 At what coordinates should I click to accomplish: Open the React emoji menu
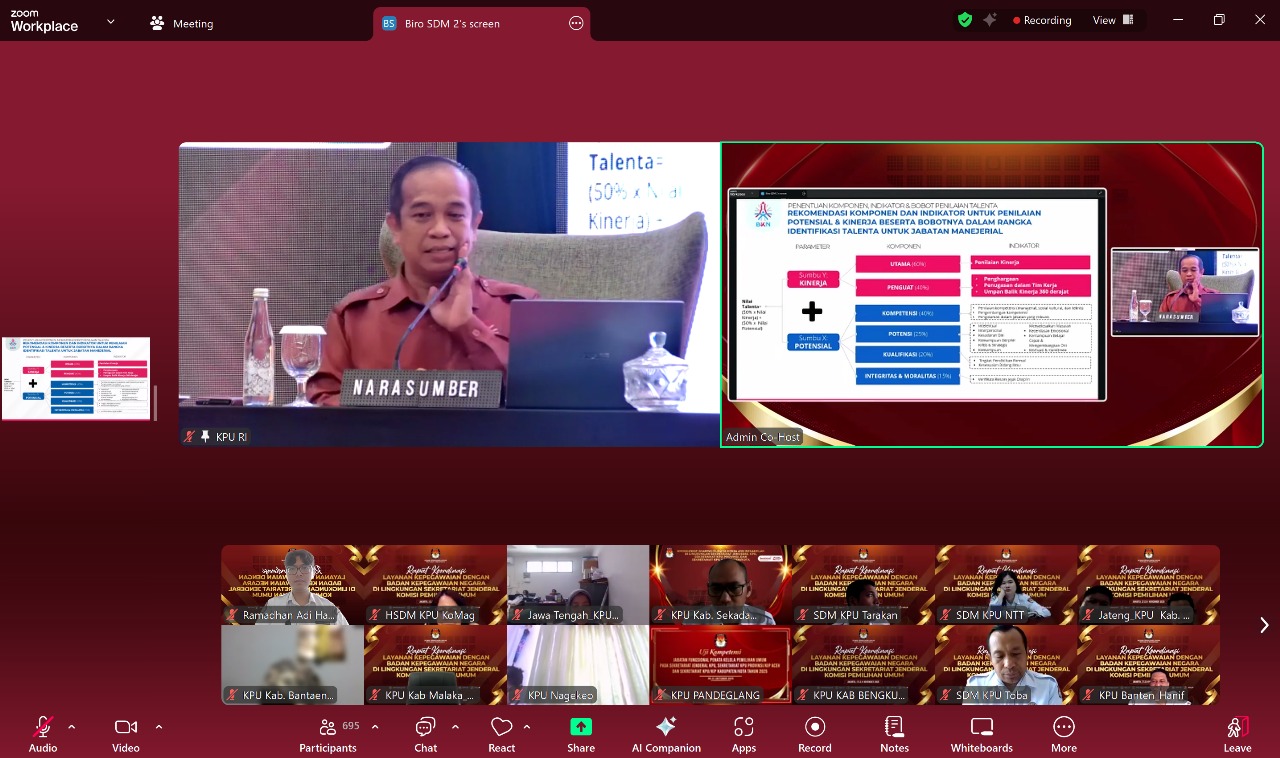501,734
